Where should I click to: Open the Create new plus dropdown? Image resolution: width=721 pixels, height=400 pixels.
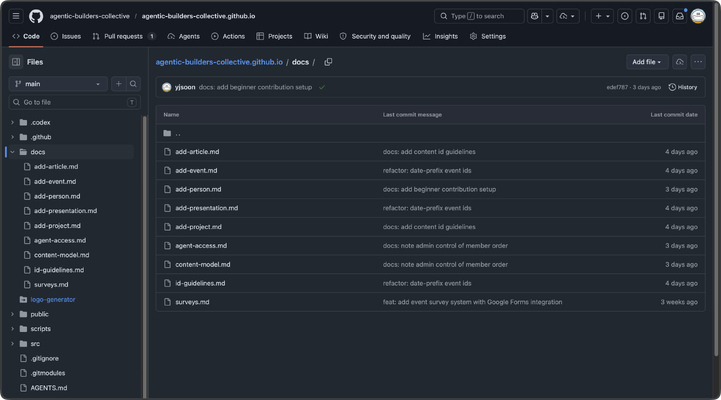click(602, 16)
